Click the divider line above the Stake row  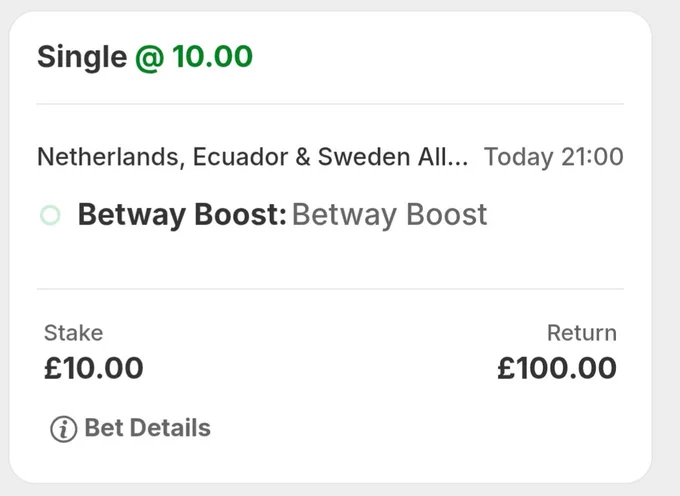tap(330, 289)
